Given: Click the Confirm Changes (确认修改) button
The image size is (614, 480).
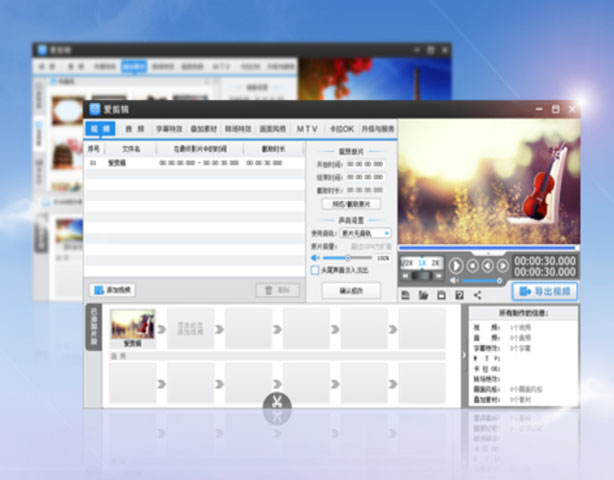Looking at the screenshot, I should 351,291.
